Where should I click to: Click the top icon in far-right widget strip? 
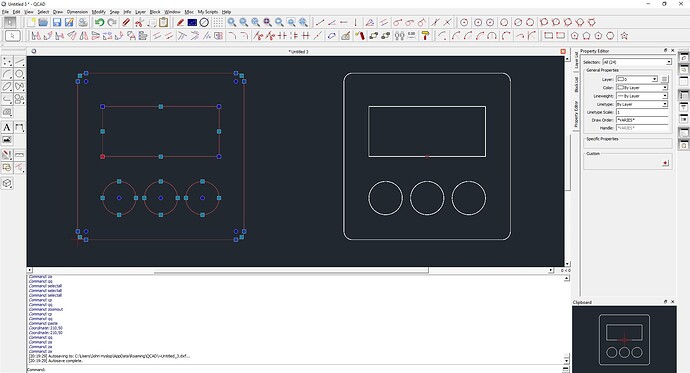[x=684, y=57]
